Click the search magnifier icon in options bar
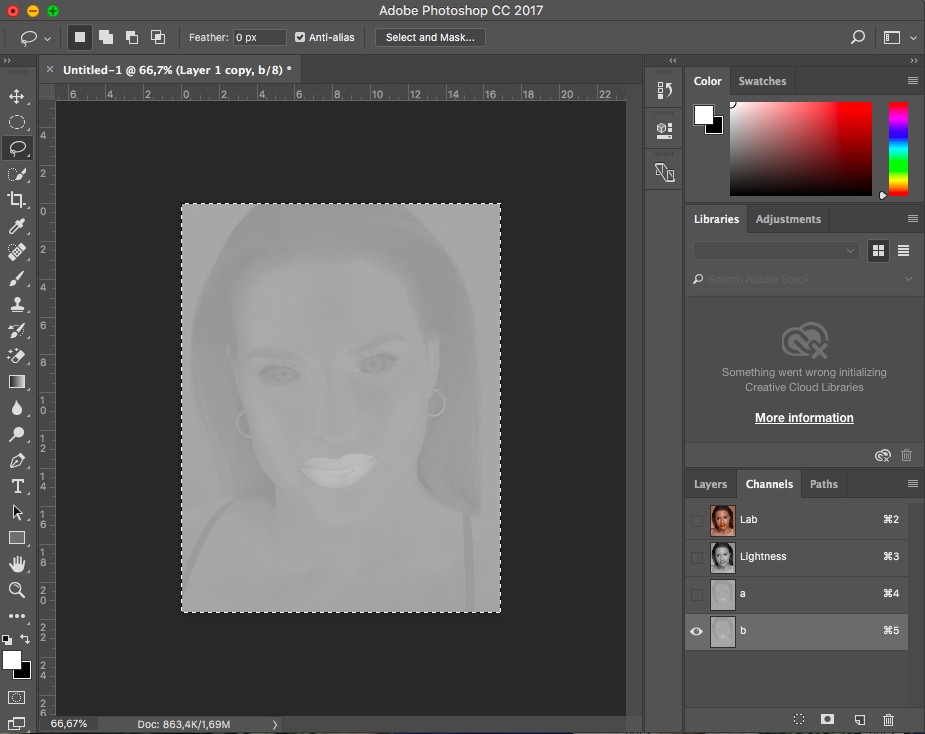 click(858, 37)
